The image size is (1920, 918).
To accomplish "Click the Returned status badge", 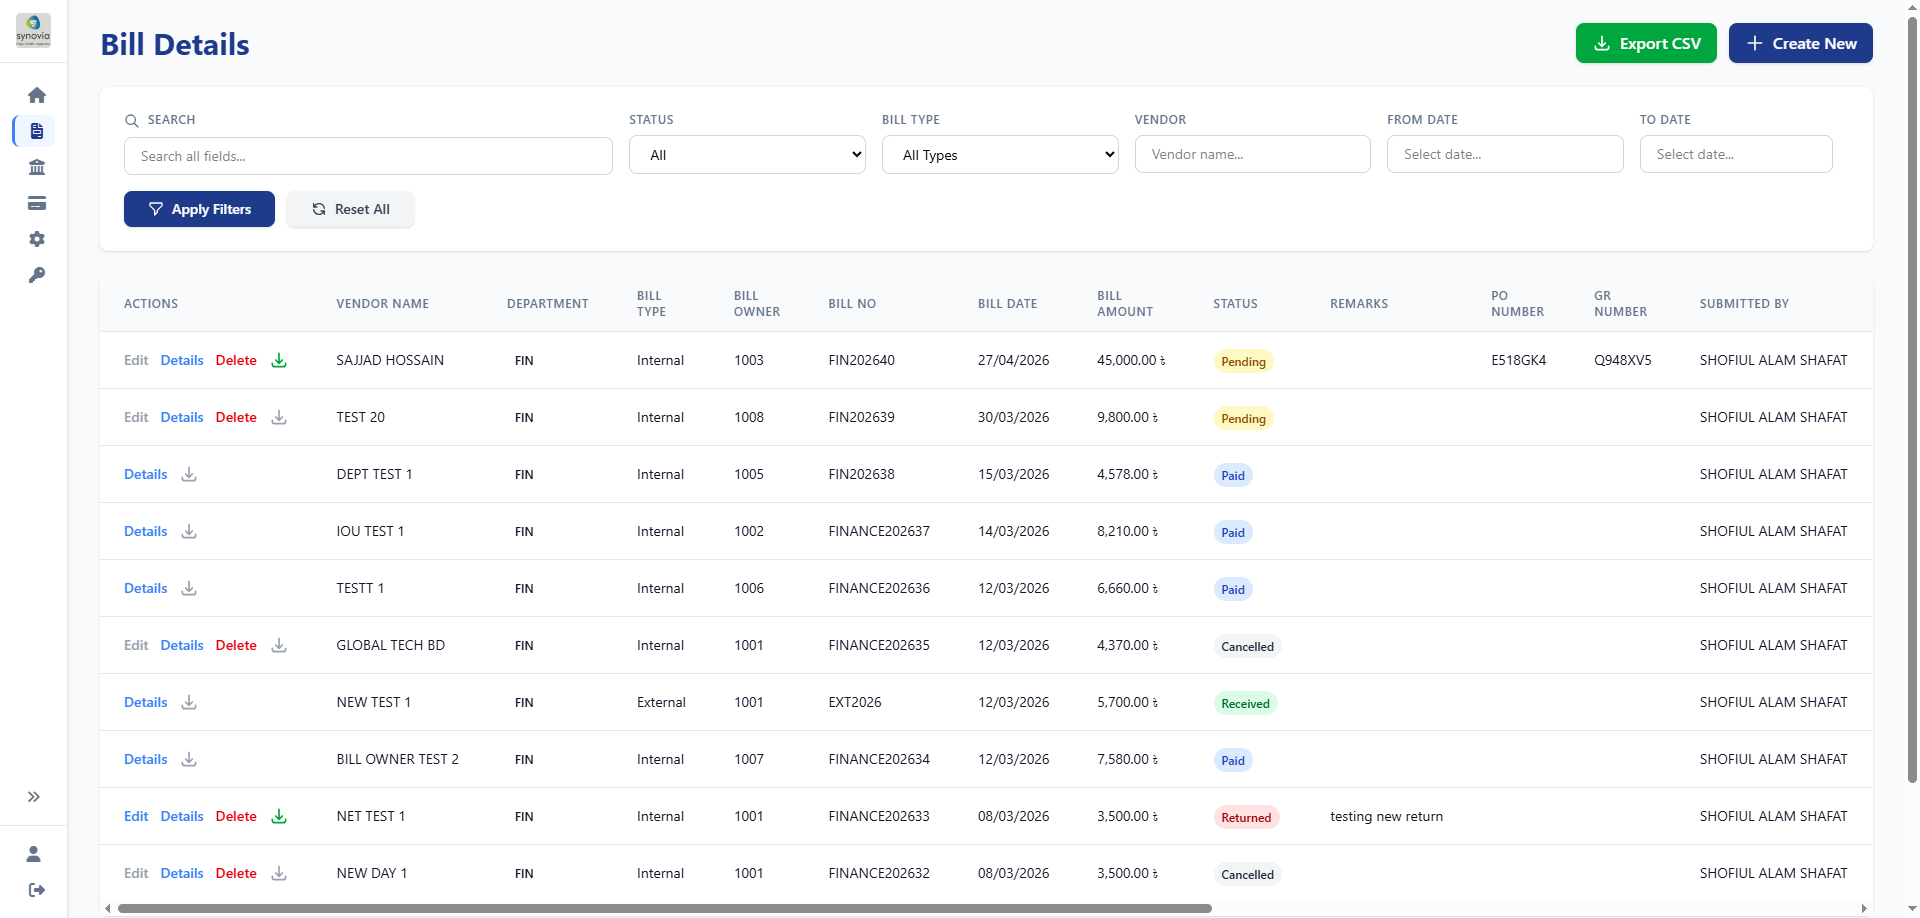I will [x=1246, y=817].
